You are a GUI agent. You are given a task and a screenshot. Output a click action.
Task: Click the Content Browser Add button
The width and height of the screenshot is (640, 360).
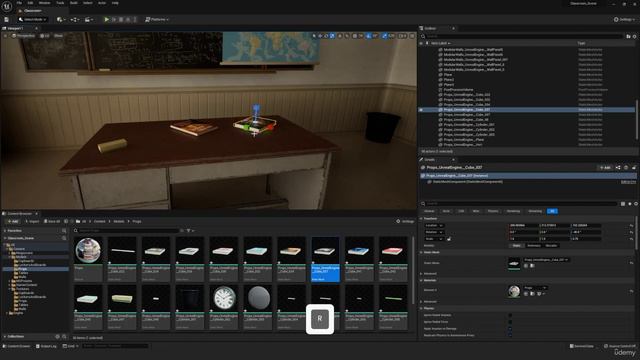pos(12,221)
